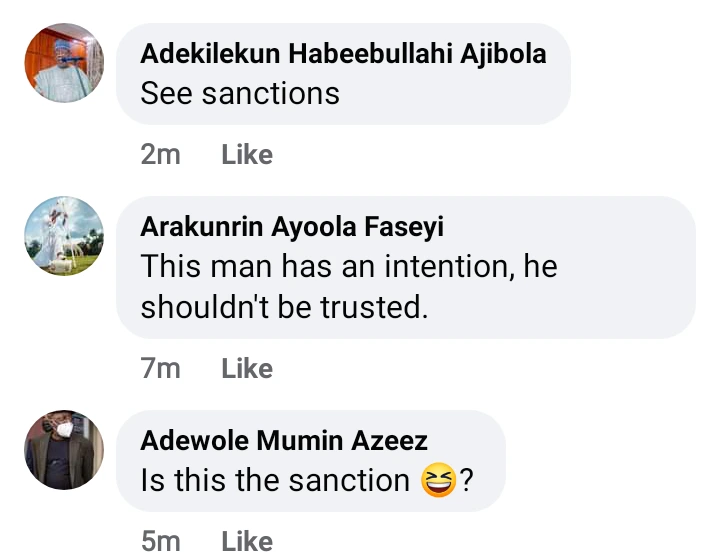Click the 2m timestamp
This screenshot has width=720, height=554.
point(160,155)
